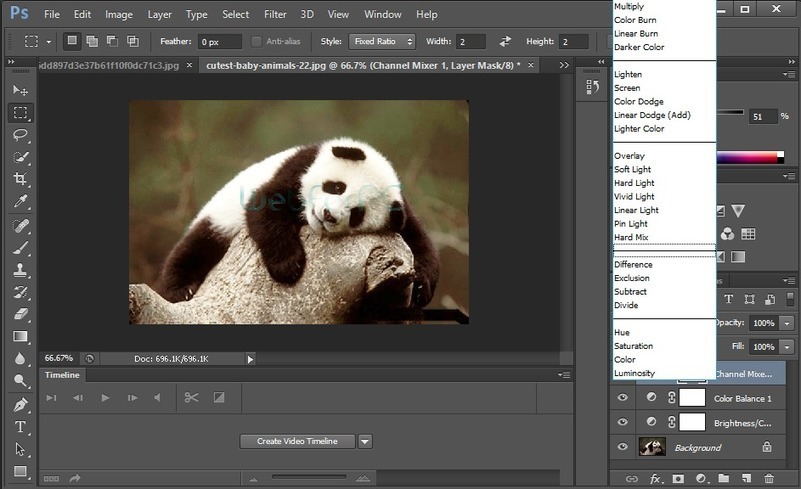801x489 pixels.
Task: Hide the Color Balance 1 layer
Action: tap(623, 398)
